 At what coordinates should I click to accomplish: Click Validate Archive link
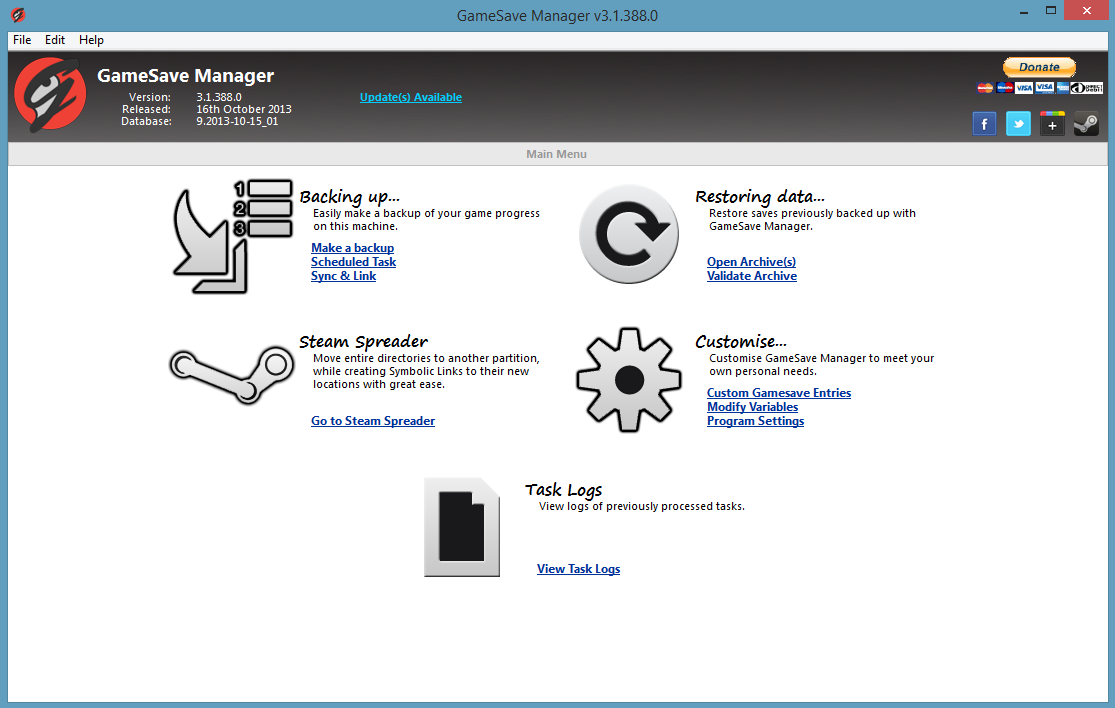point(752,277)
